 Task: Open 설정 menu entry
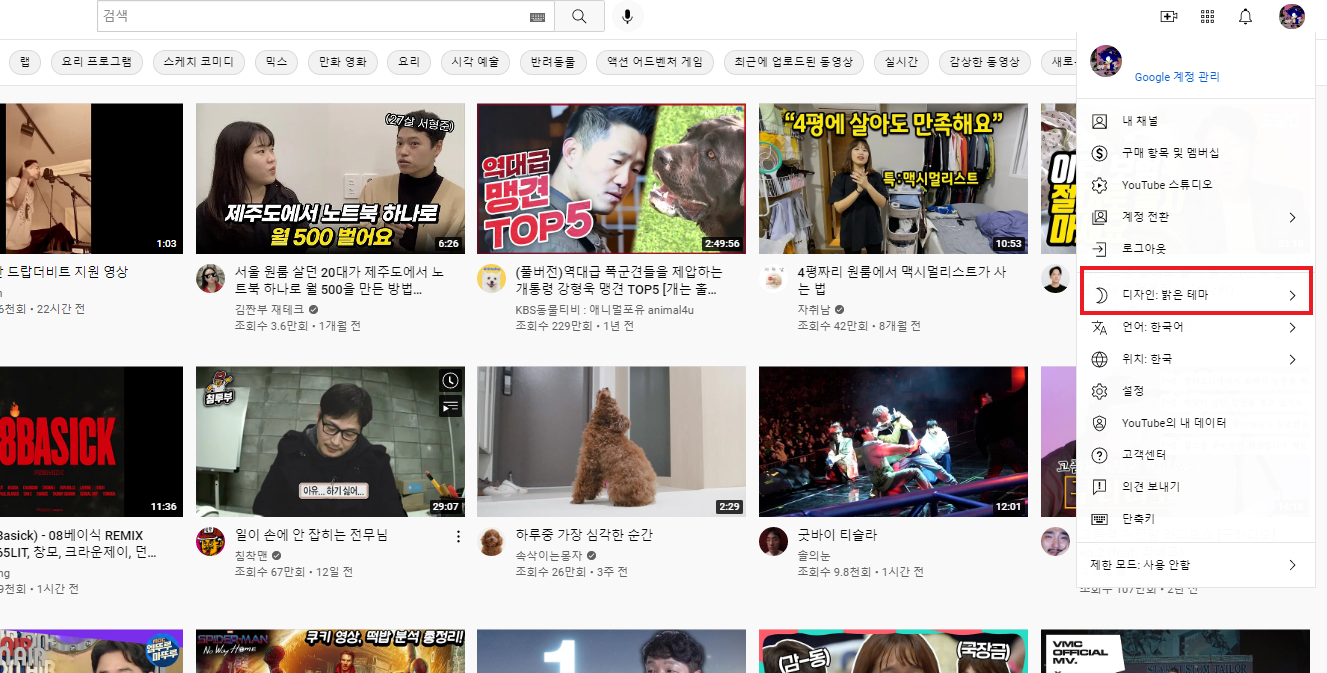pyautogui.click(x=1196, y=391)
